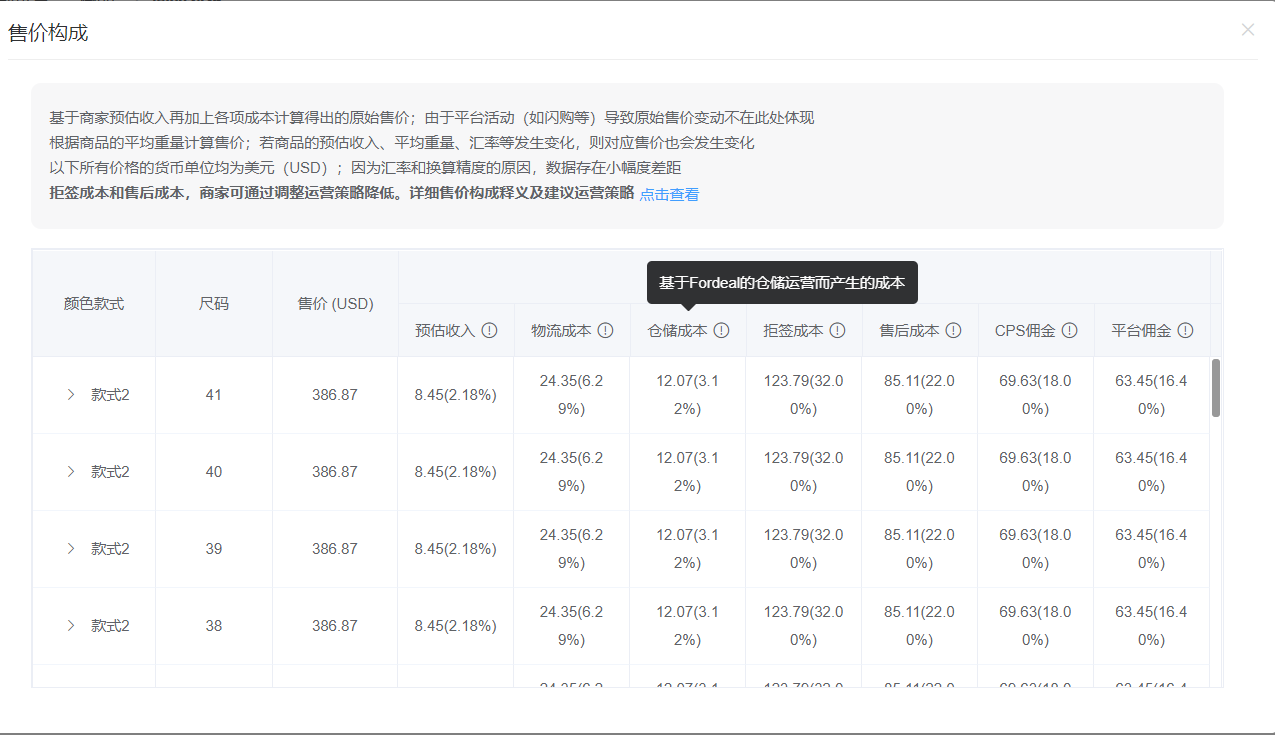Expand the 款式2 row for size 41
Screen dimensions: 1275x735
coord(70,394)
